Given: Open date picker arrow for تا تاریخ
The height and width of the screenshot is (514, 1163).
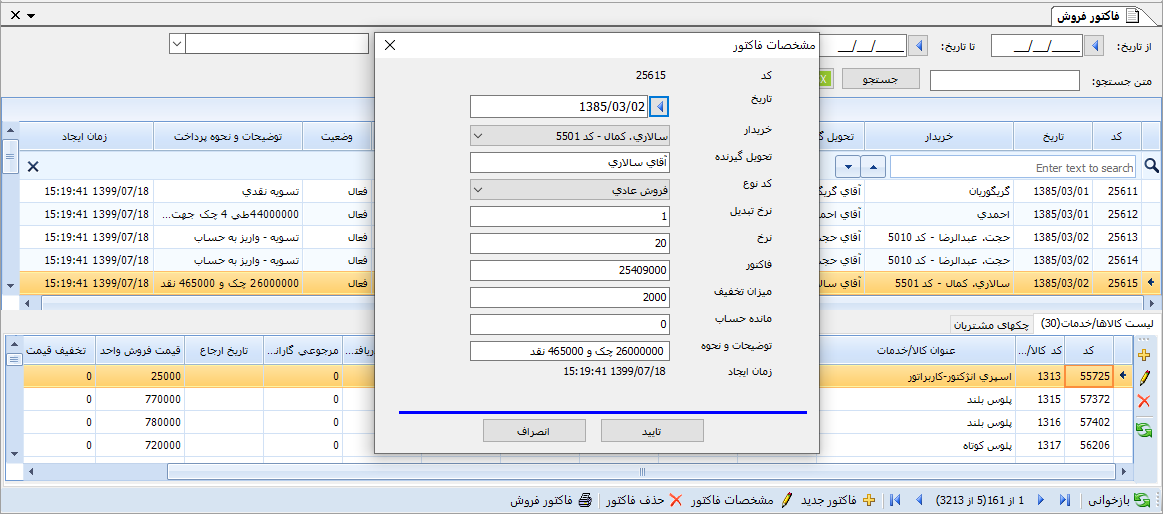Looking at the screenshot, I should (x=919, y=47).
